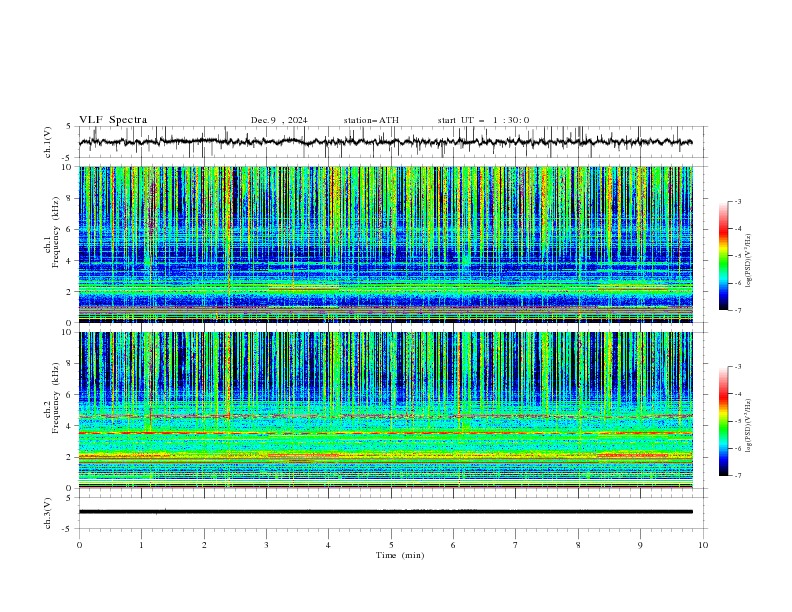Click the "2" kHz tick on ch.1 axis
The height and width of the screenshot is (612, 792).
pyautogui.click(x=70, y=292)
